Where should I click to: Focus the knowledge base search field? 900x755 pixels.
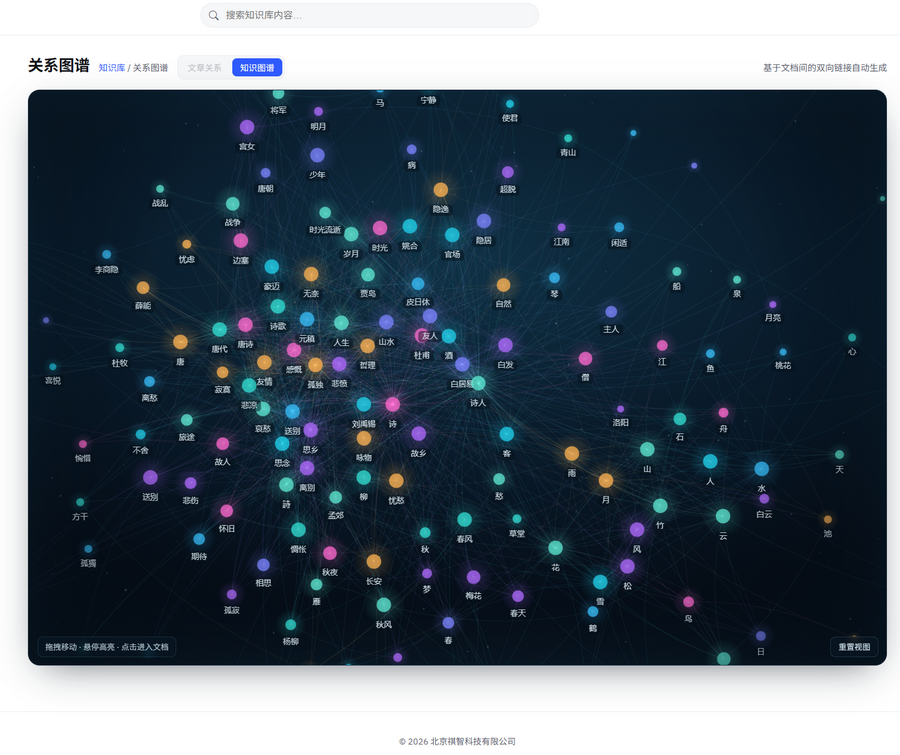coord(369,16)
